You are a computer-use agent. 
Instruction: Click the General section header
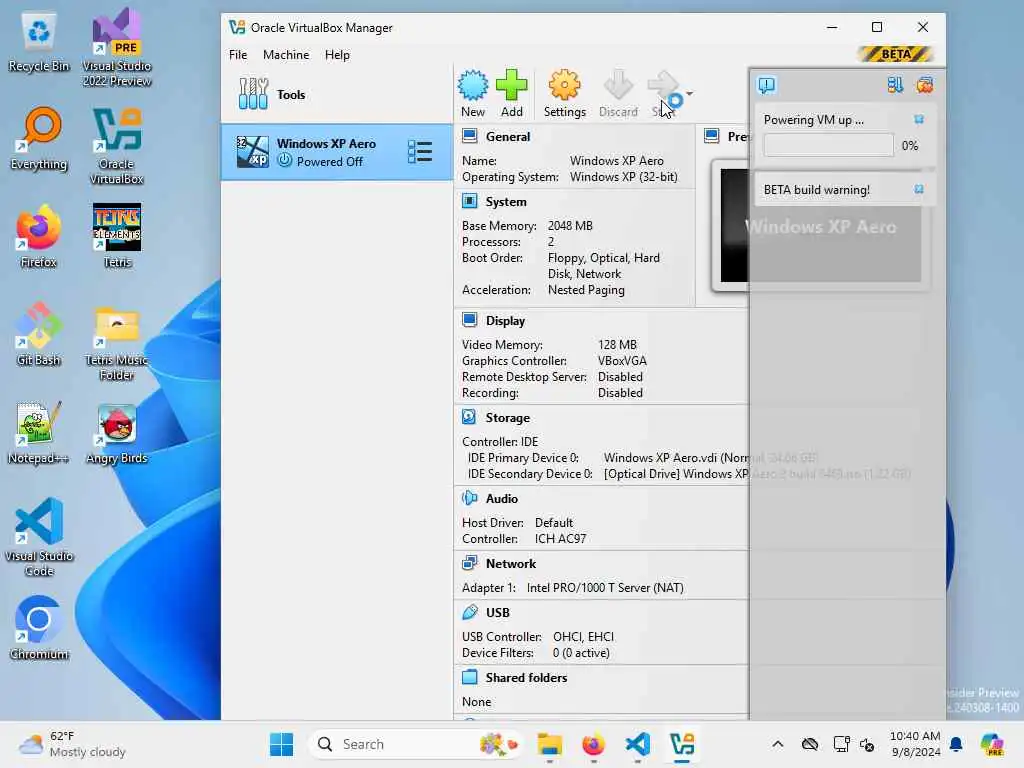tap(507, 136)
